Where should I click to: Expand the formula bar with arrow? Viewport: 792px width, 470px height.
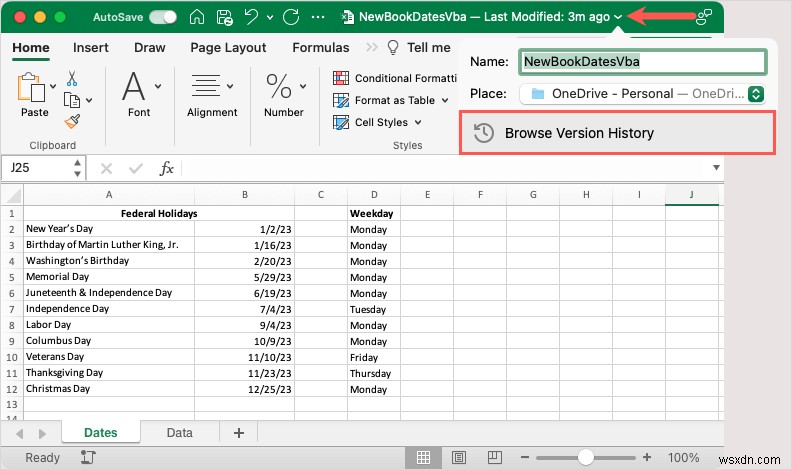coord(716,168)
